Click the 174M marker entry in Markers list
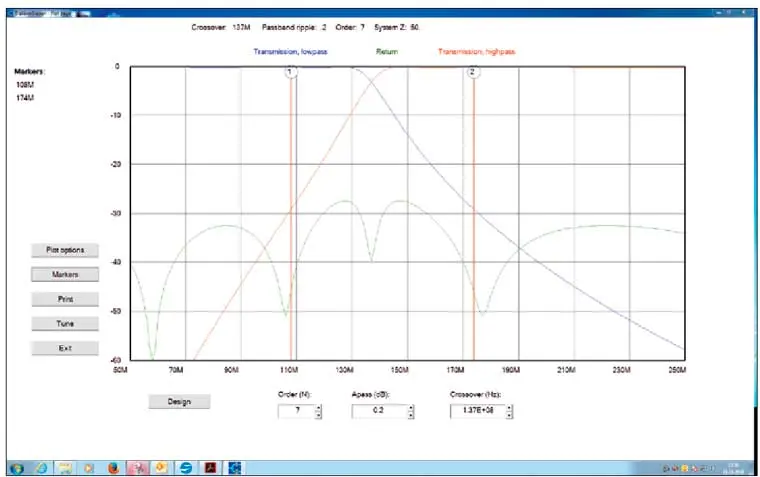This screenshot has height=477, width=760. click(x=25, y=98)
